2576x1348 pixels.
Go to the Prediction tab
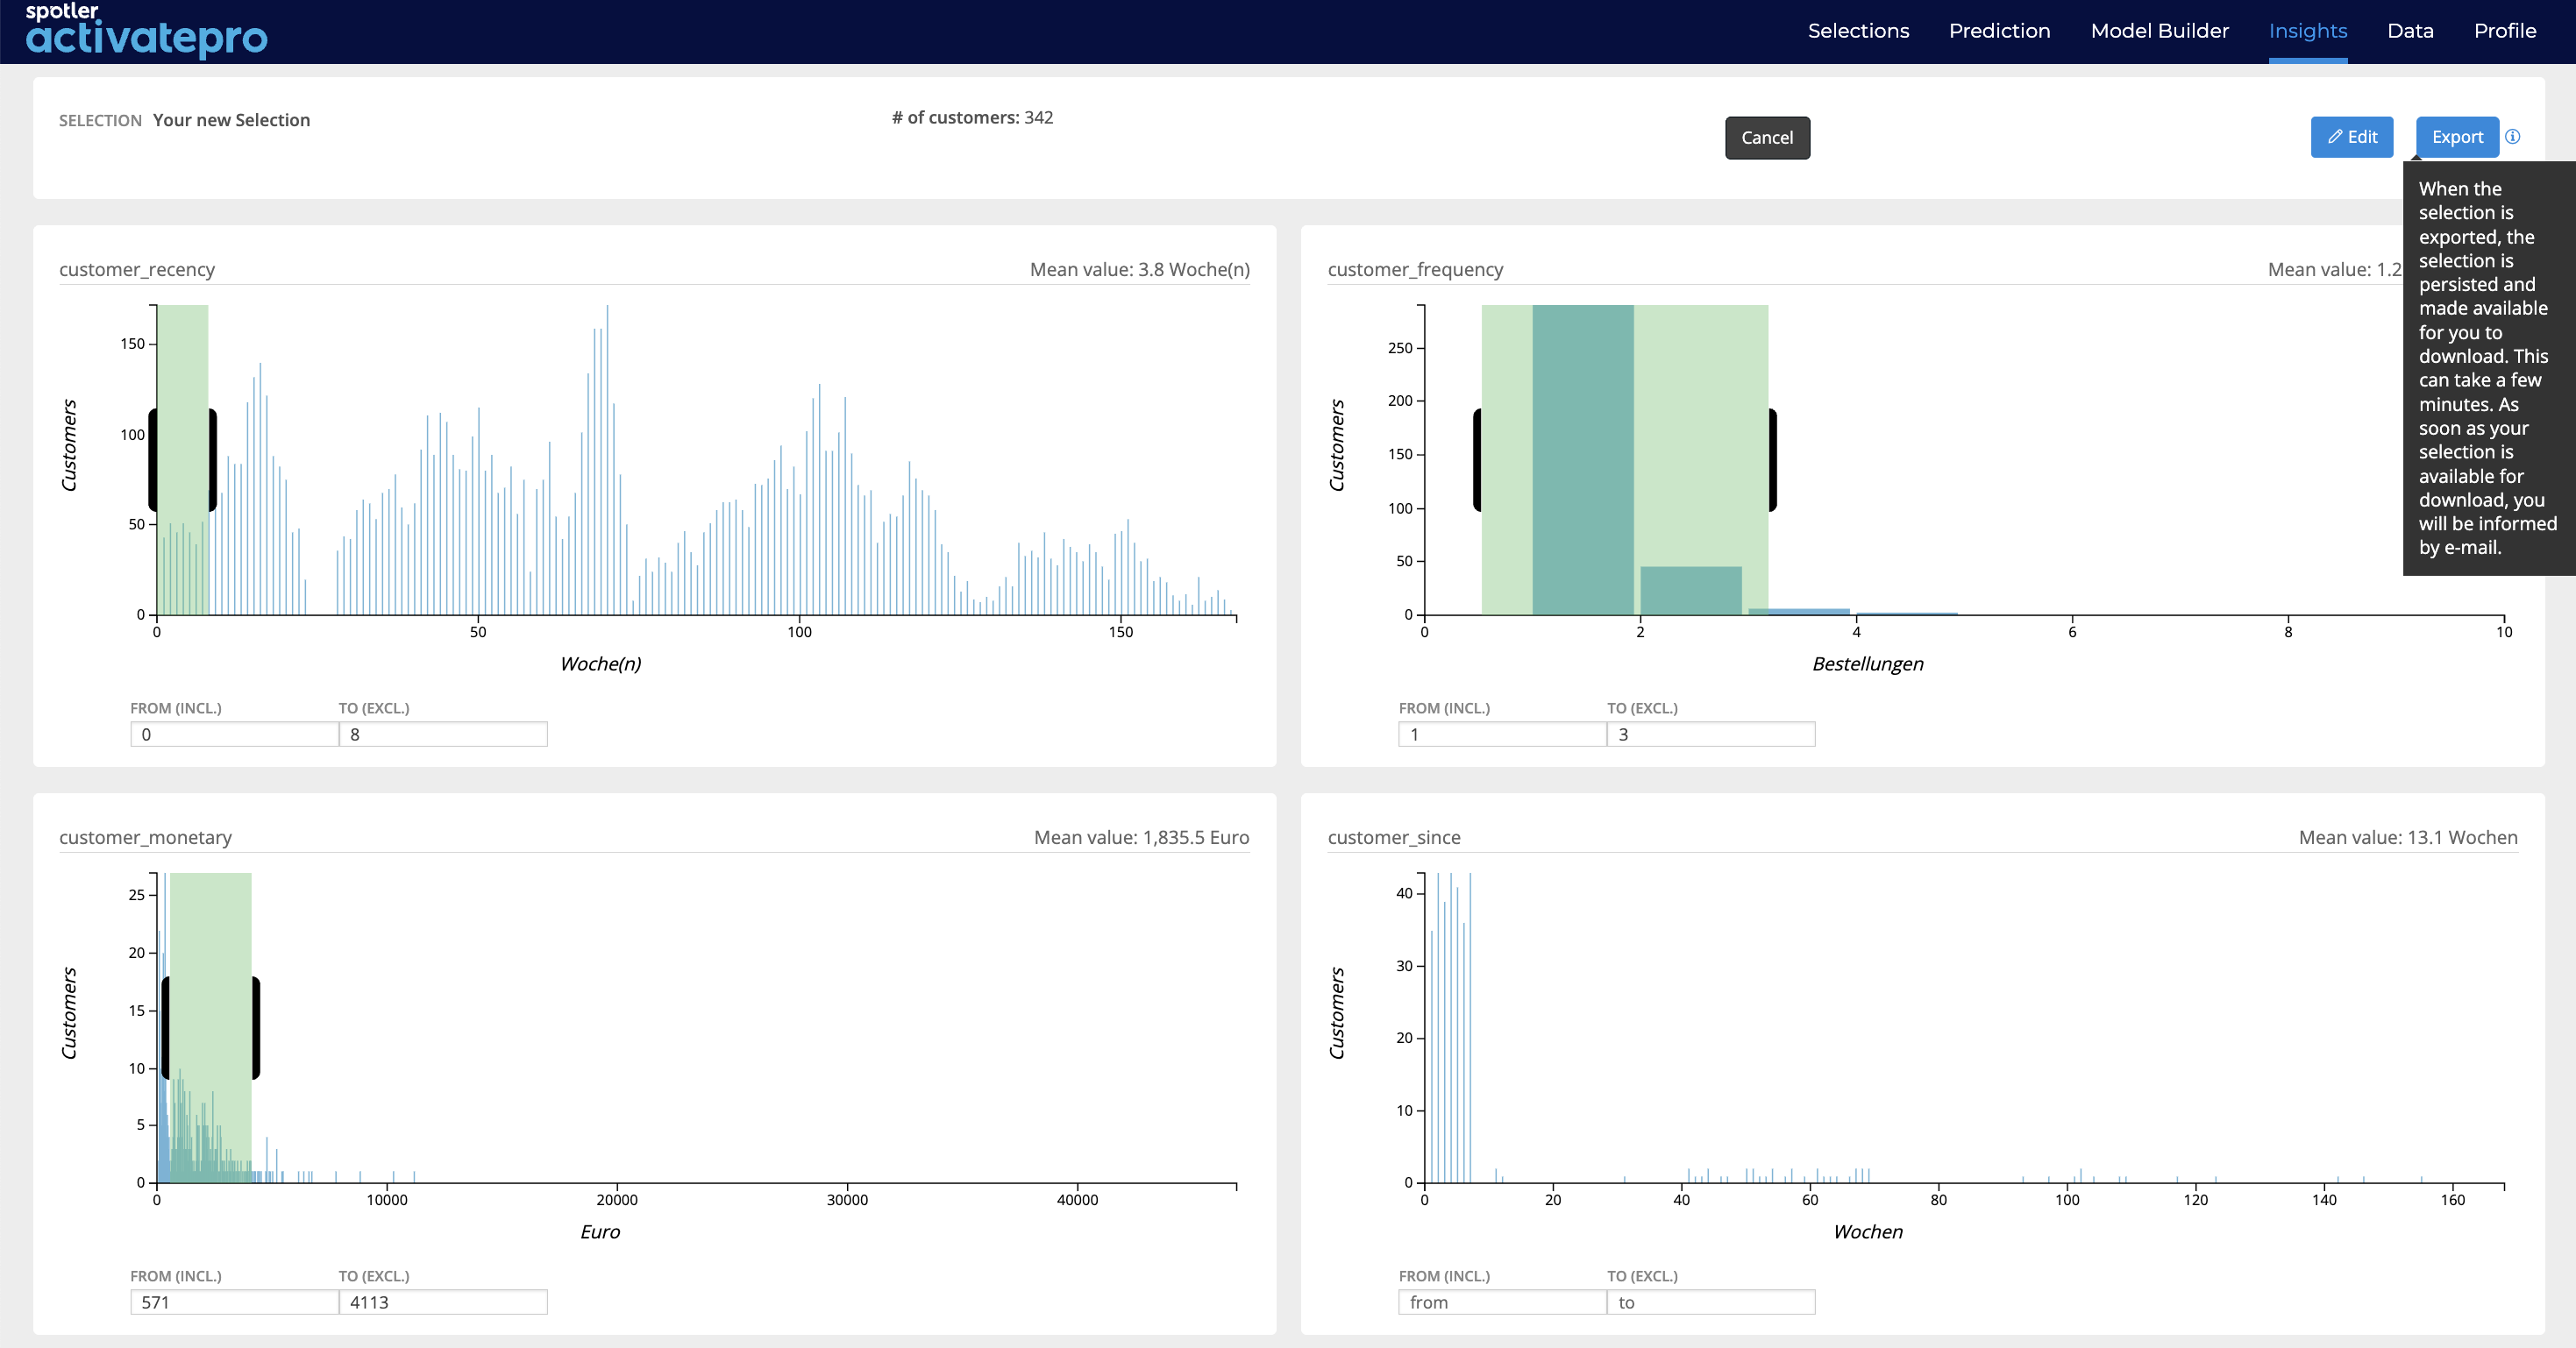click(1999, 31)
